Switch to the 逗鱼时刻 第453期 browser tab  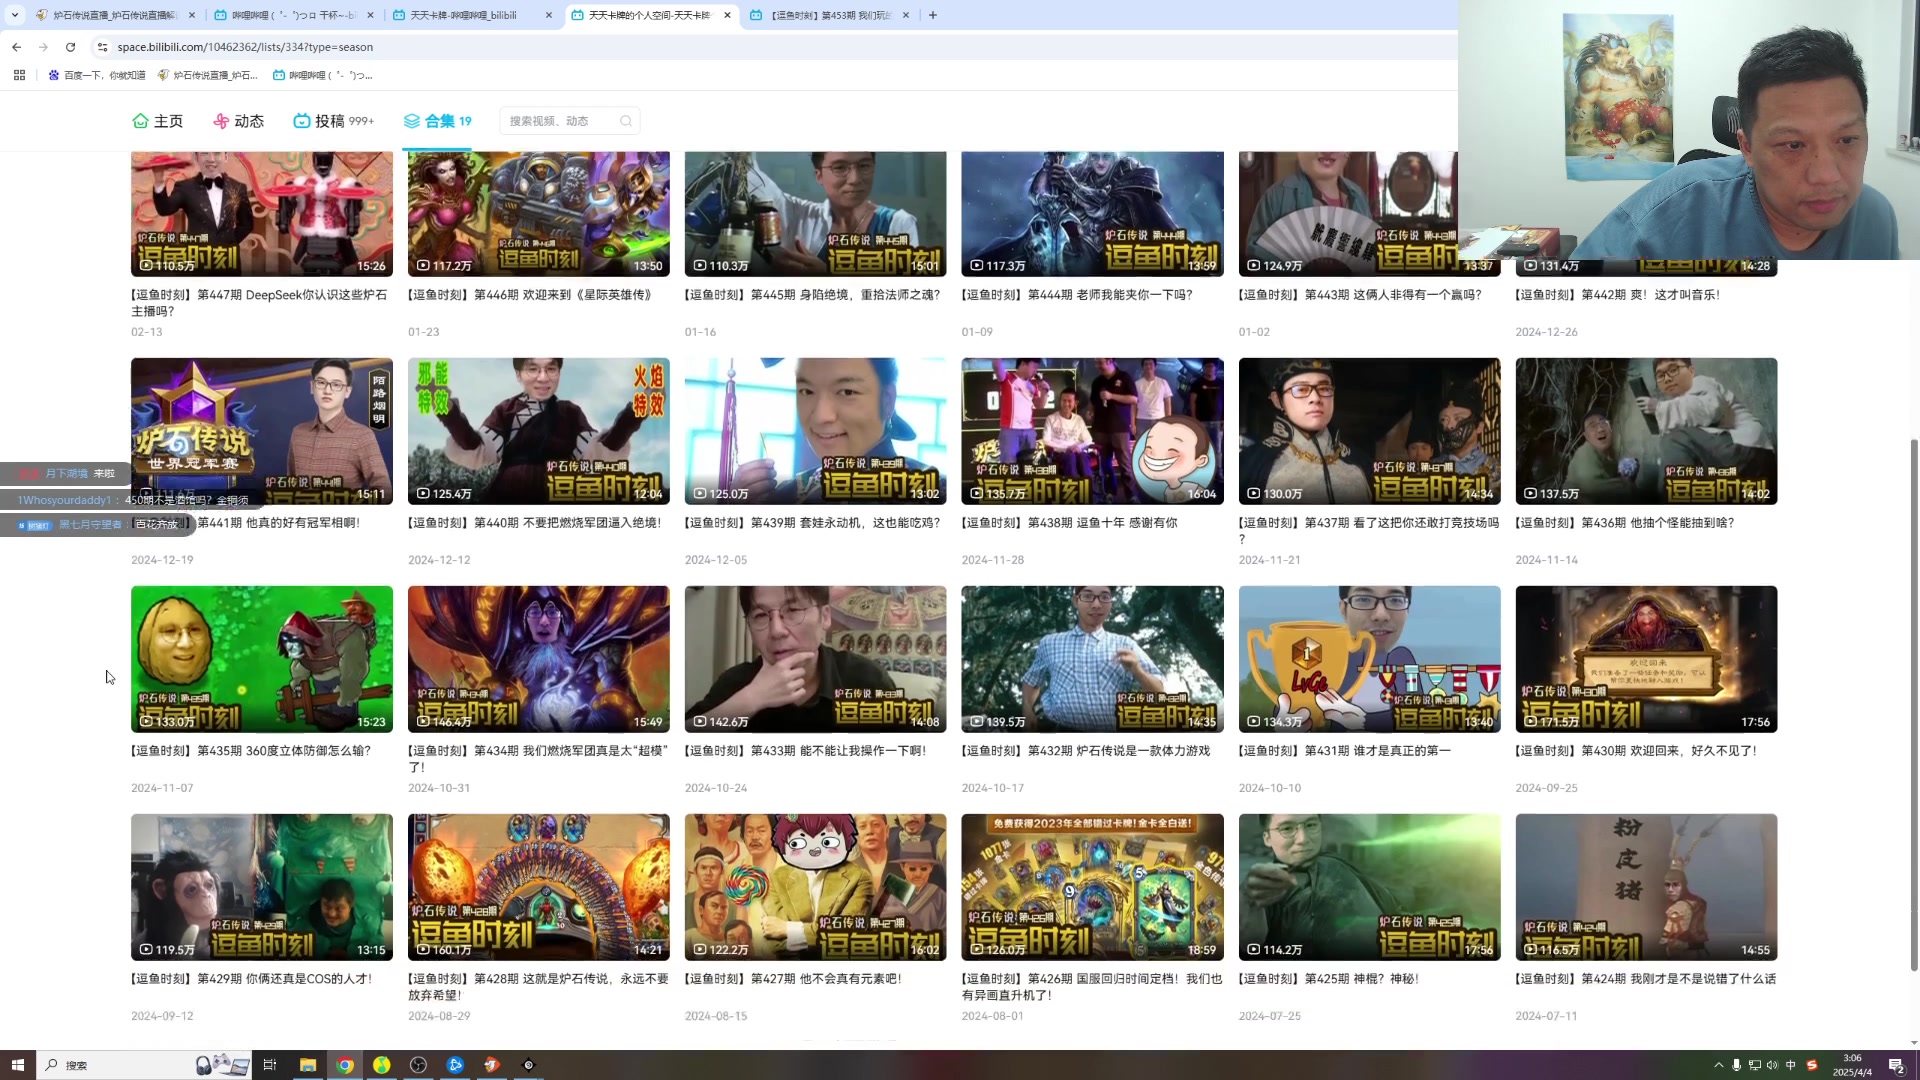830,15
